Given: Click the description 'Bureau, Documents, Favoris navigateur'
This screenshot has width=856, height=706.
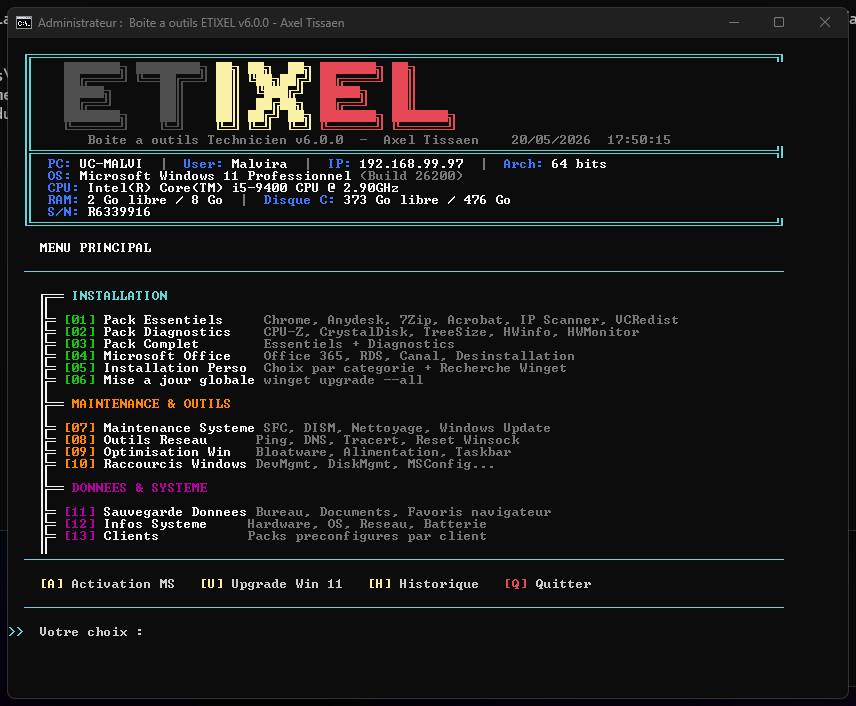Looking at the screenshot, I should (403, 512).
